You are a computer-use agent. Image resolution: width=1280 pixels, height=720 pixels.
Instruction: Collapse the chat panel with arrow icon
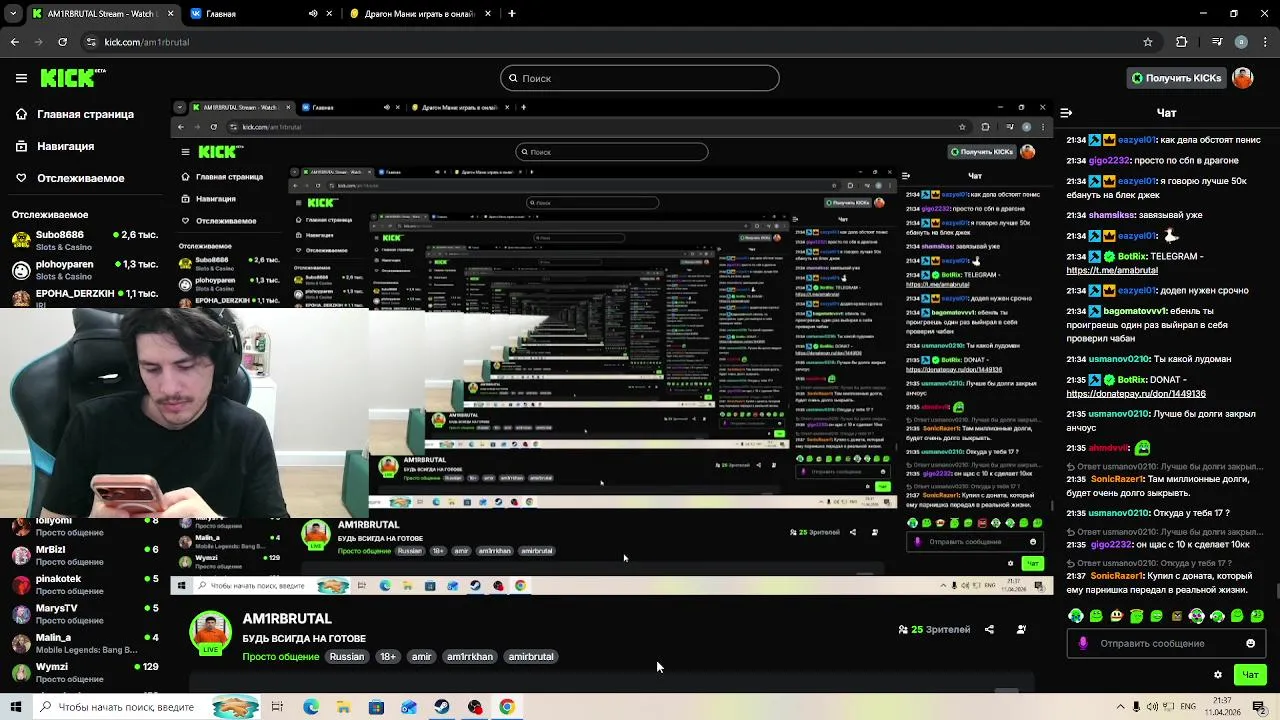[1066, 113]
